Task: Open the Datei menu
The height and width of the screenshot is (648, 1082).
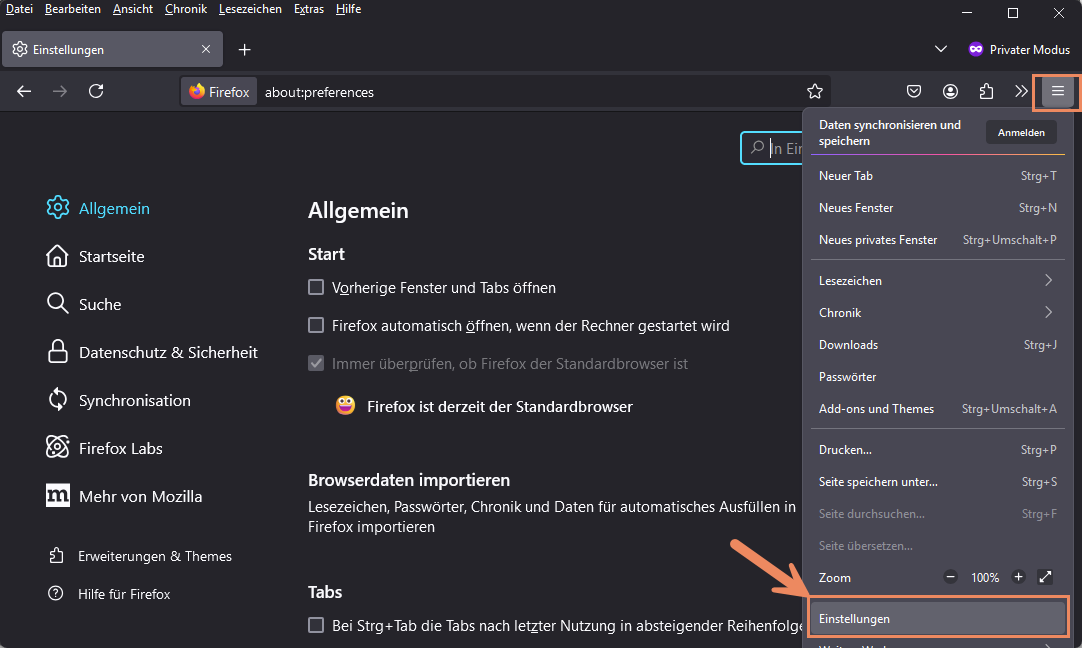Action: coord(19,9)
